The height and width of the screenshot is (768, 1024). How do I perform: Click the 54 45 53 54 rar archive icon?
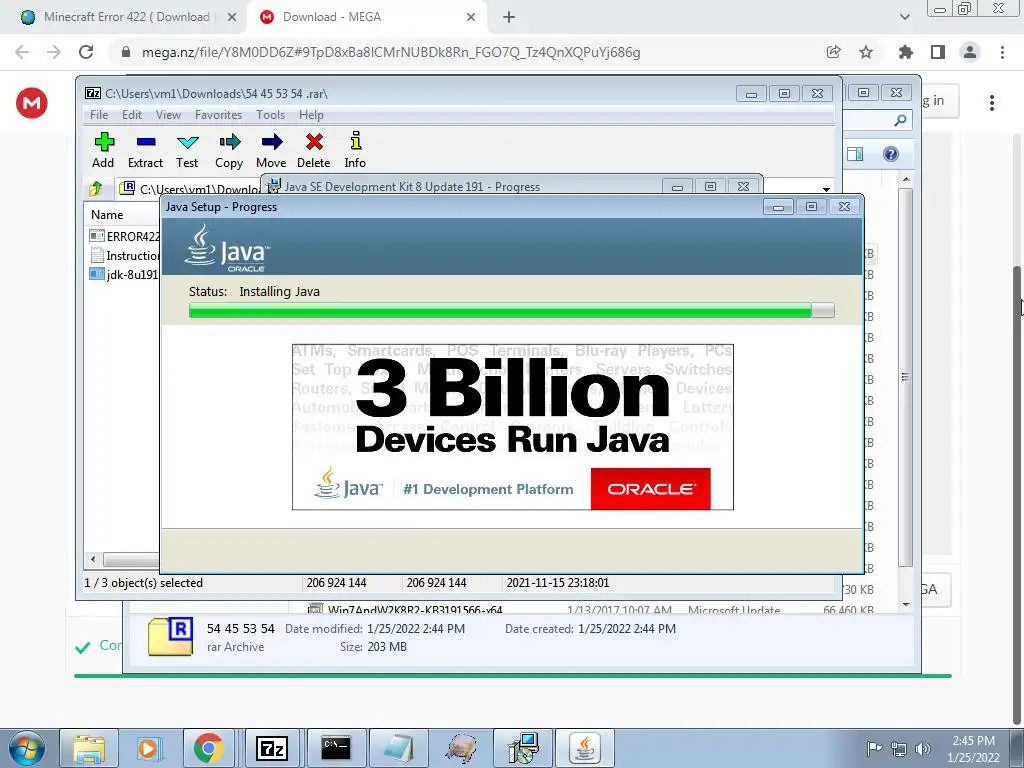[170, 636]
